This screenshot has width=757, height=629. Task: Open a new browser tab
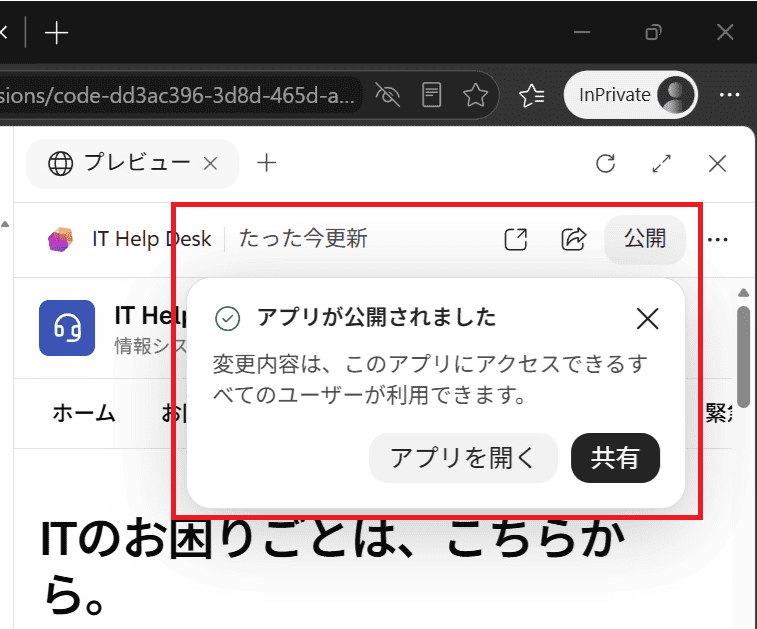click(x=56, y=33)
